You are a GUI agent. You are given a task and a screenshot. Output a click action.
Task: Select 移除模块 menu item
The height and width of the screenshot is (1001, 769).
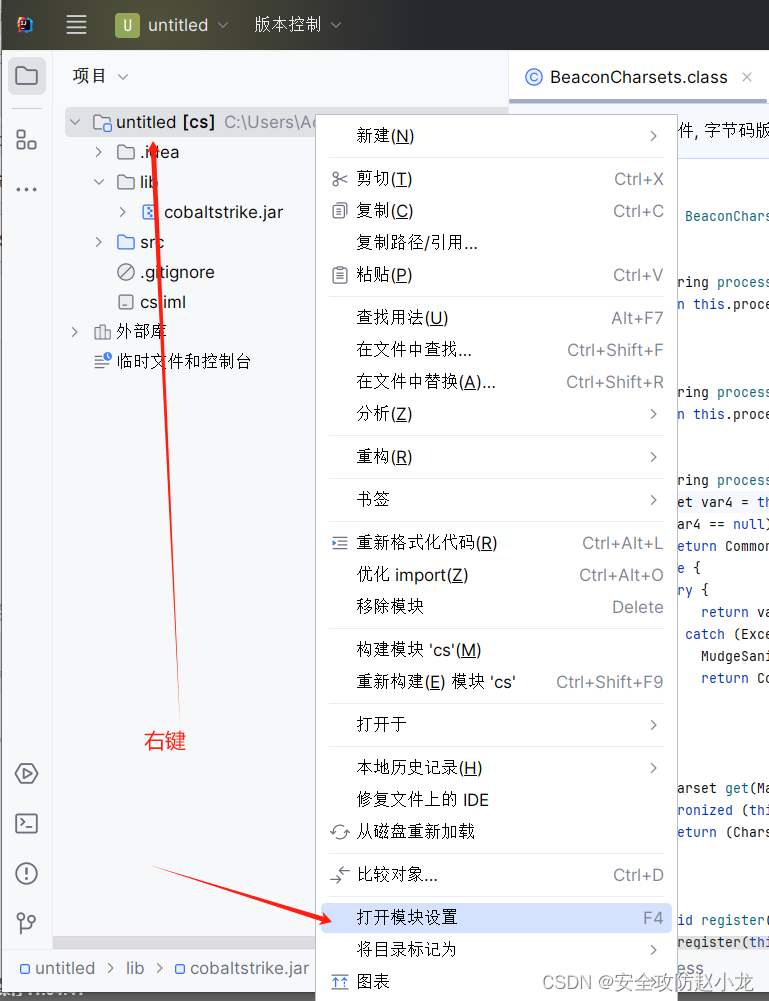click(x=496, y=607)
